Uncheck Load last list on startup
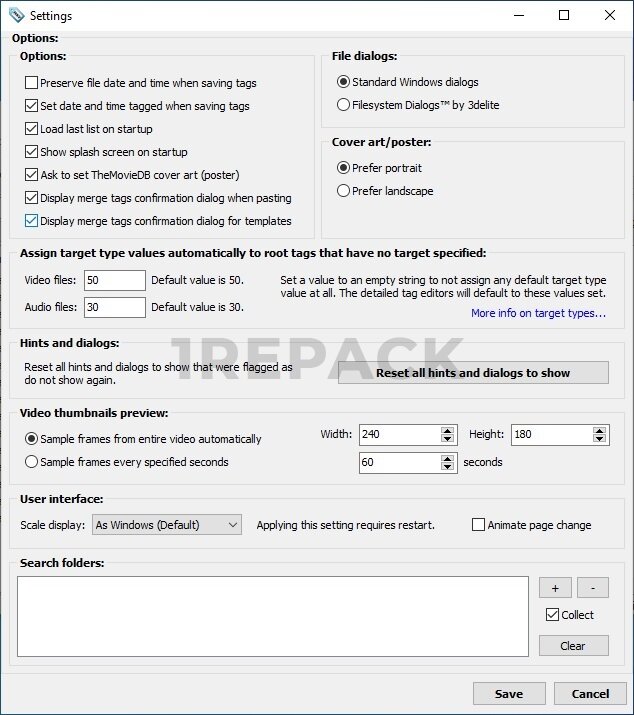Viewport: 634px width, 715px height. pyautogui.click(x=32, y=129)
